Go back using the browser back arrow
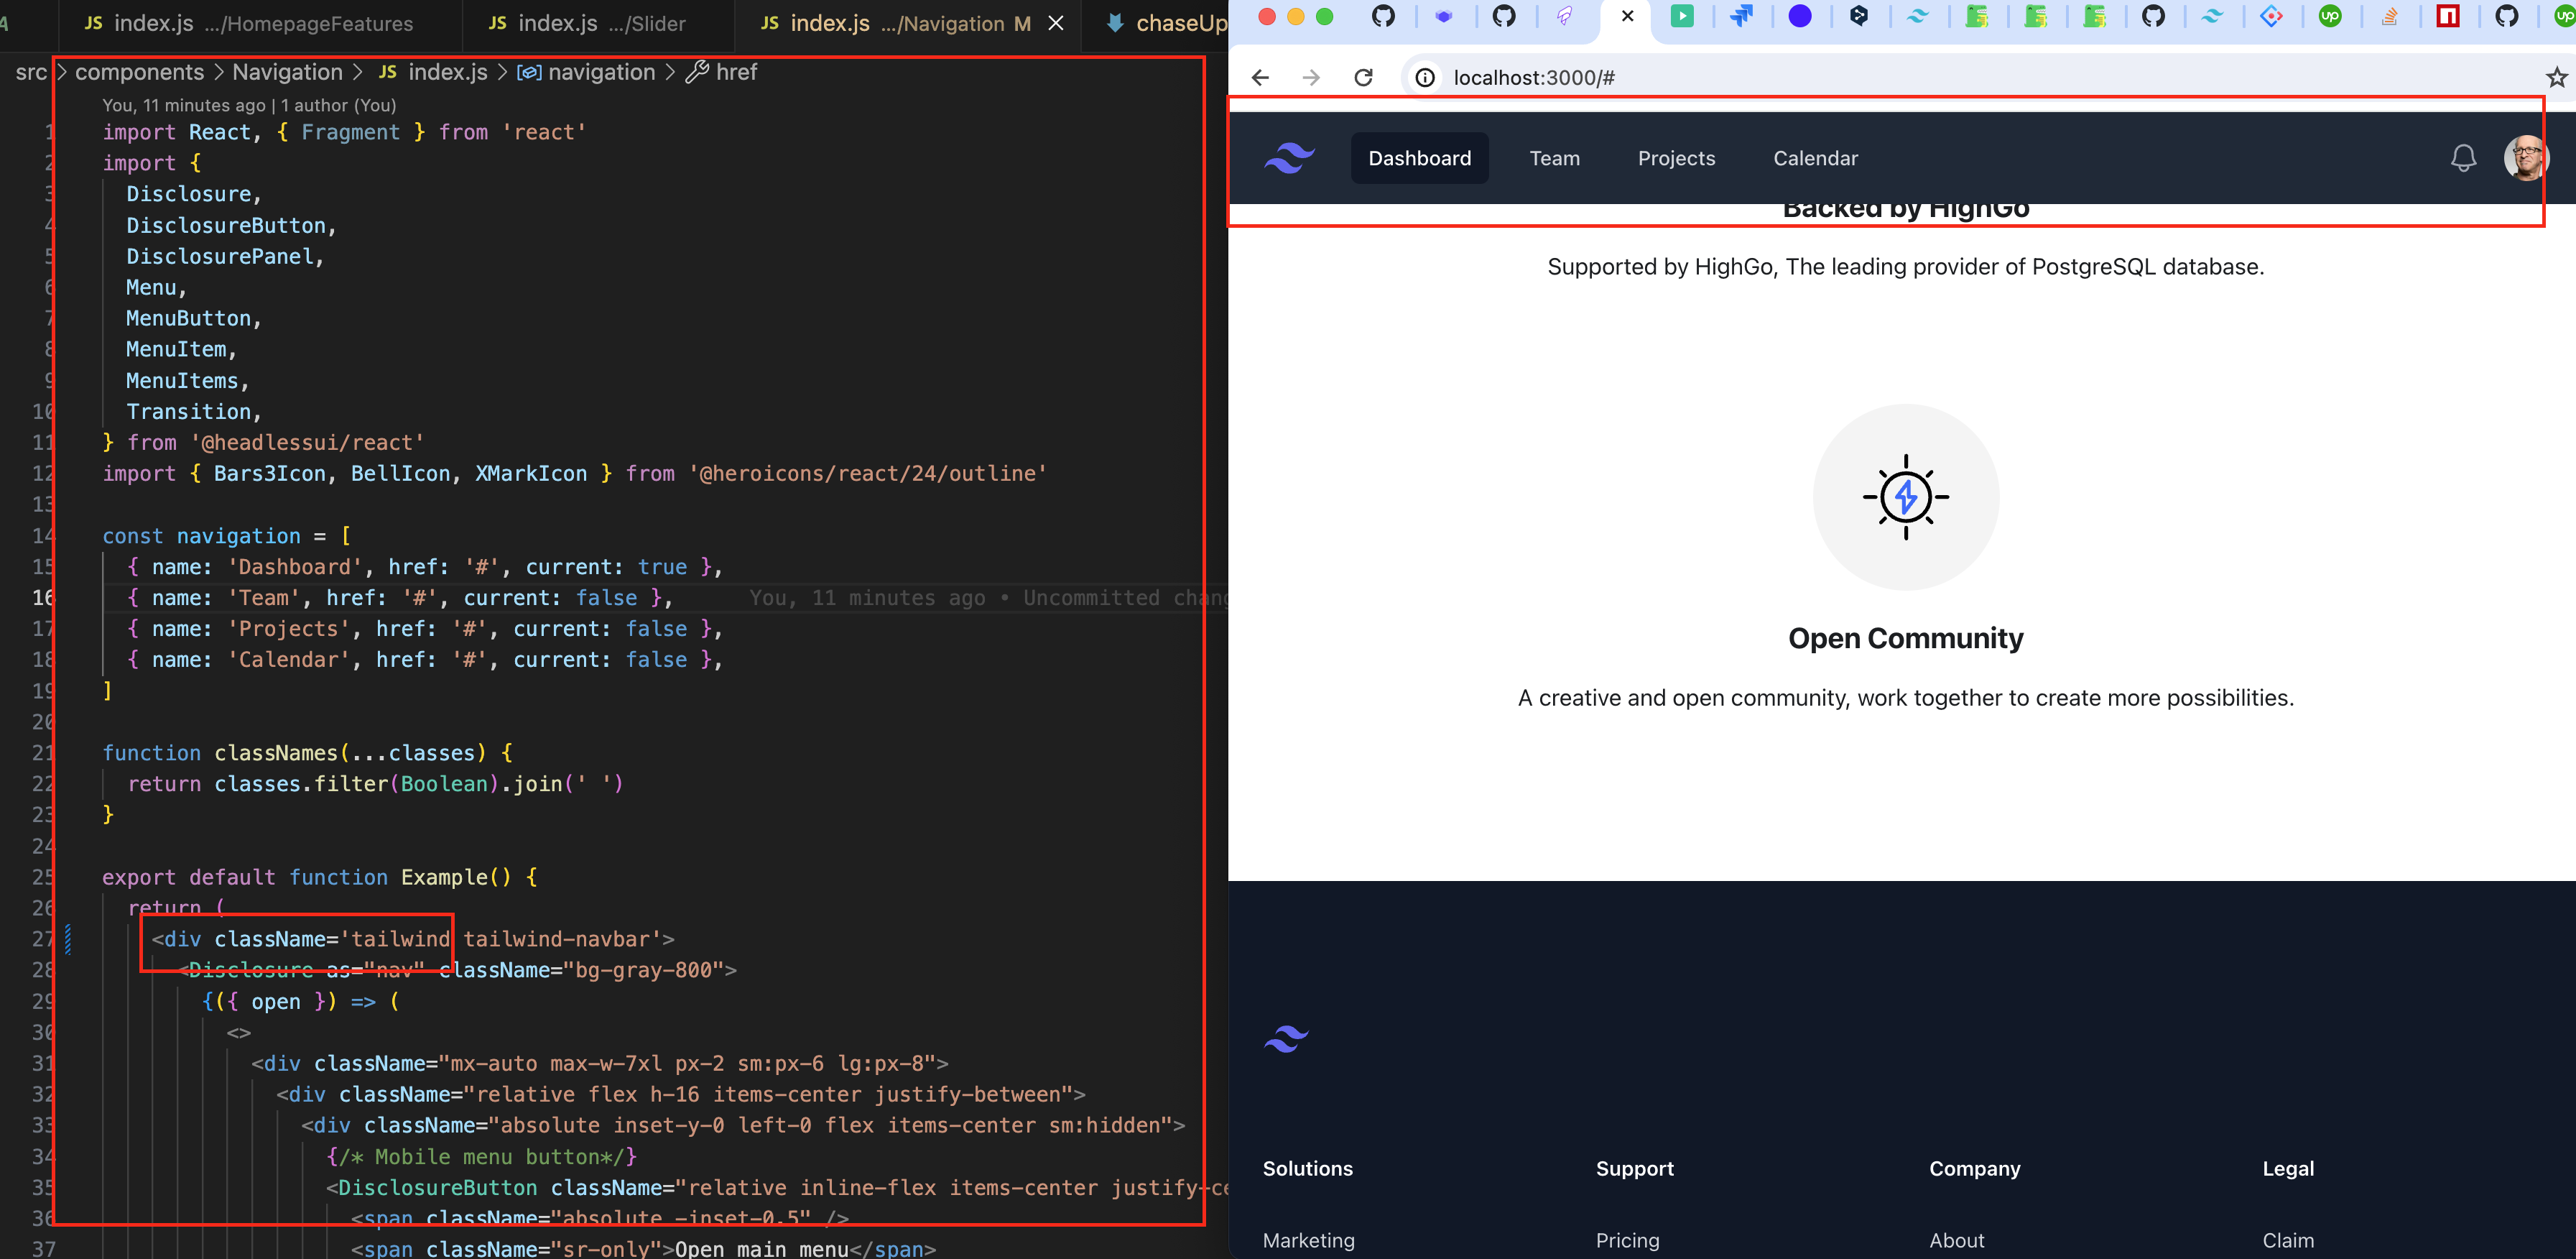 coord(1260,78)
